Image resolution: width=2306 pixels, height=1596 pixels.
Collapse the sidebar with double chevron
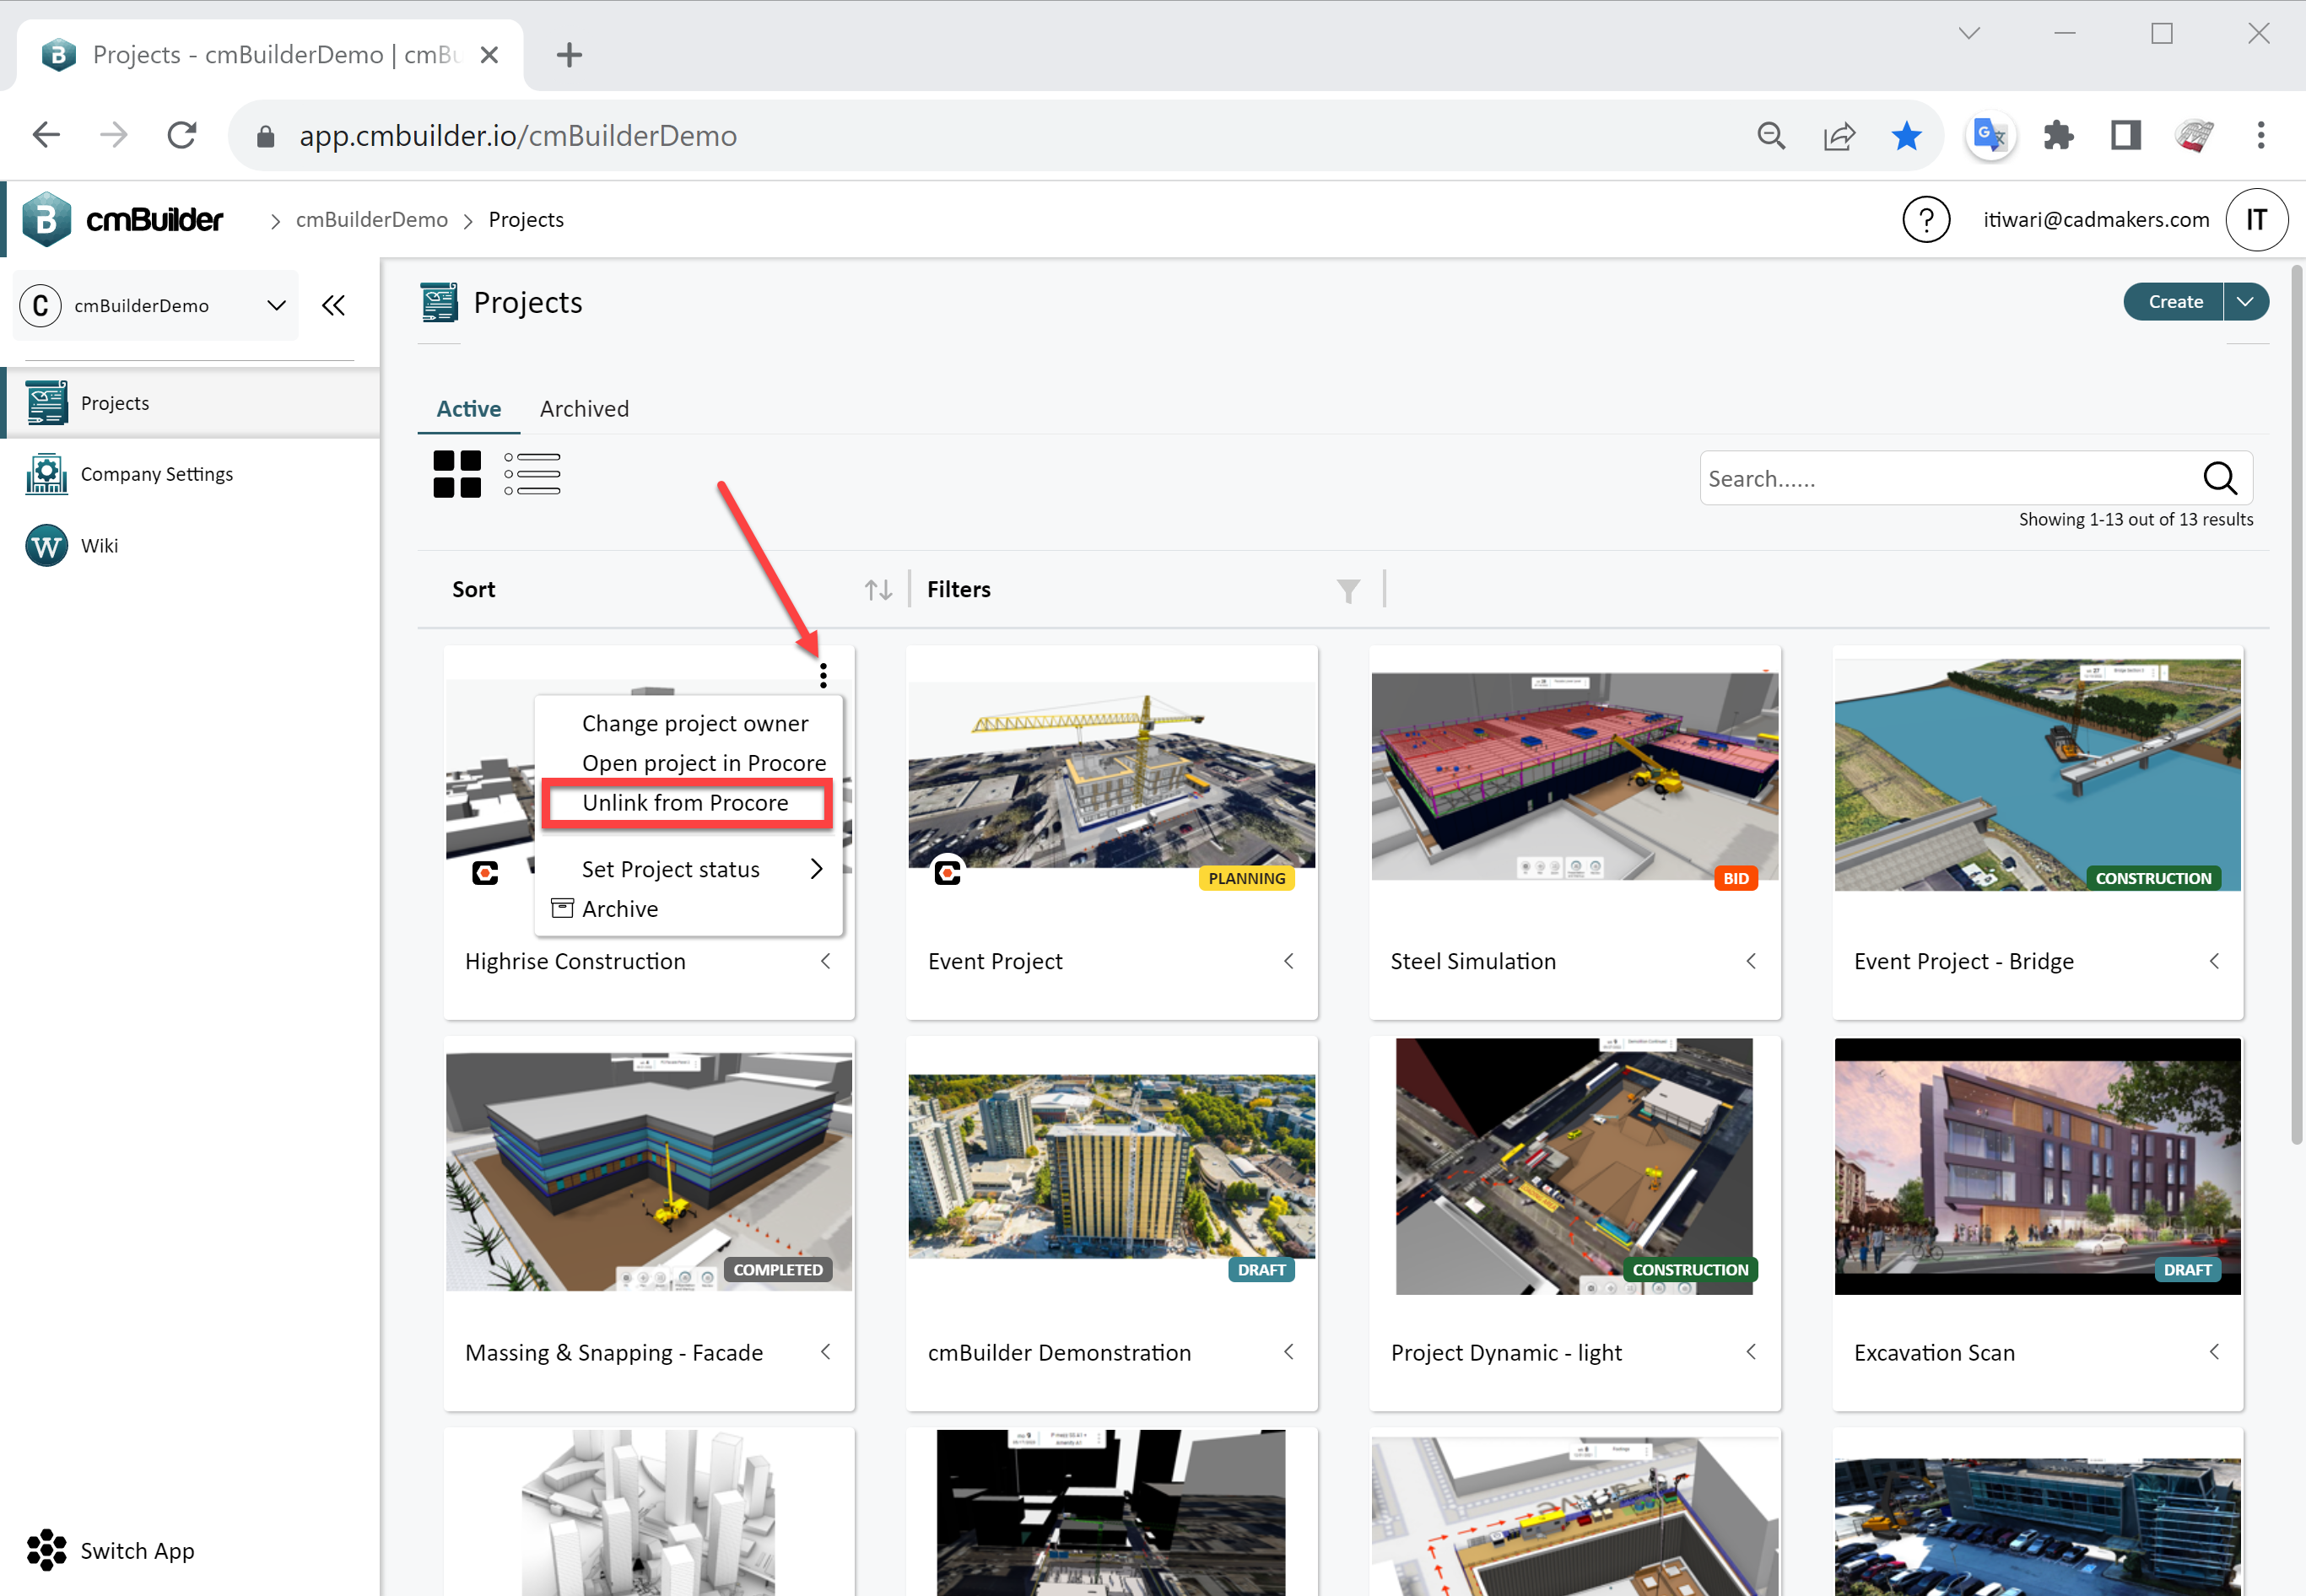pos(333,305)
